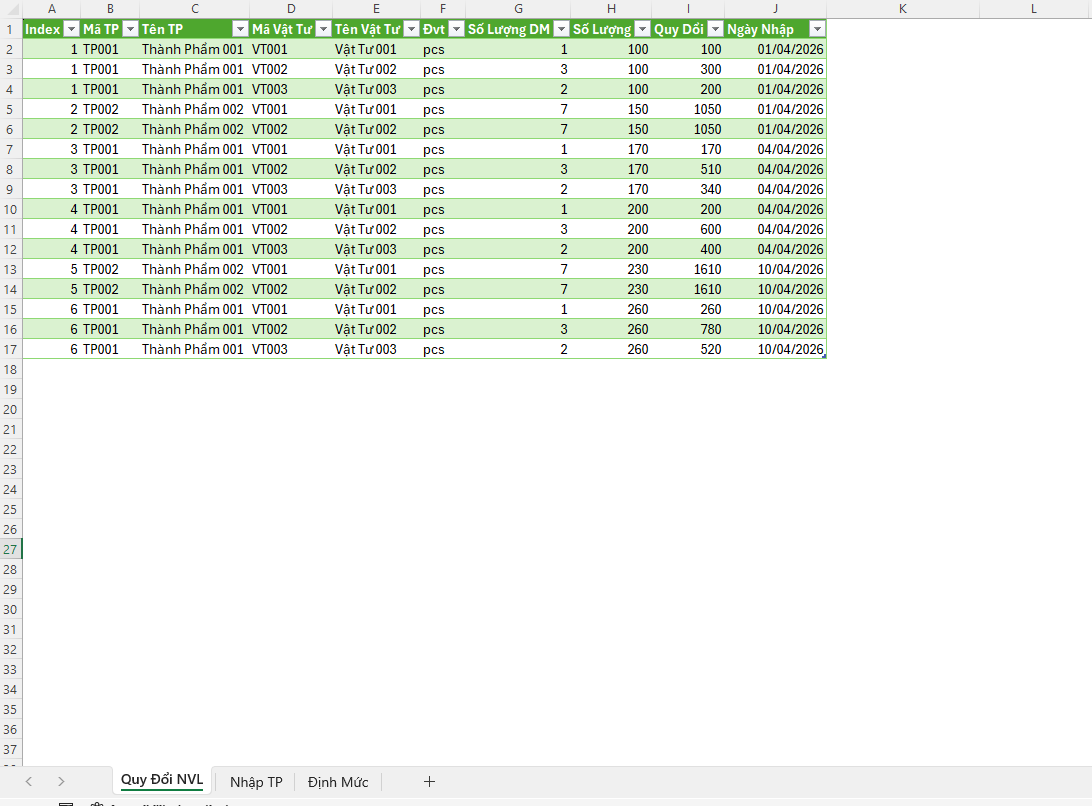
Task: Switch to the Nhập TP sheet tab
Action: tap(256, 782)
